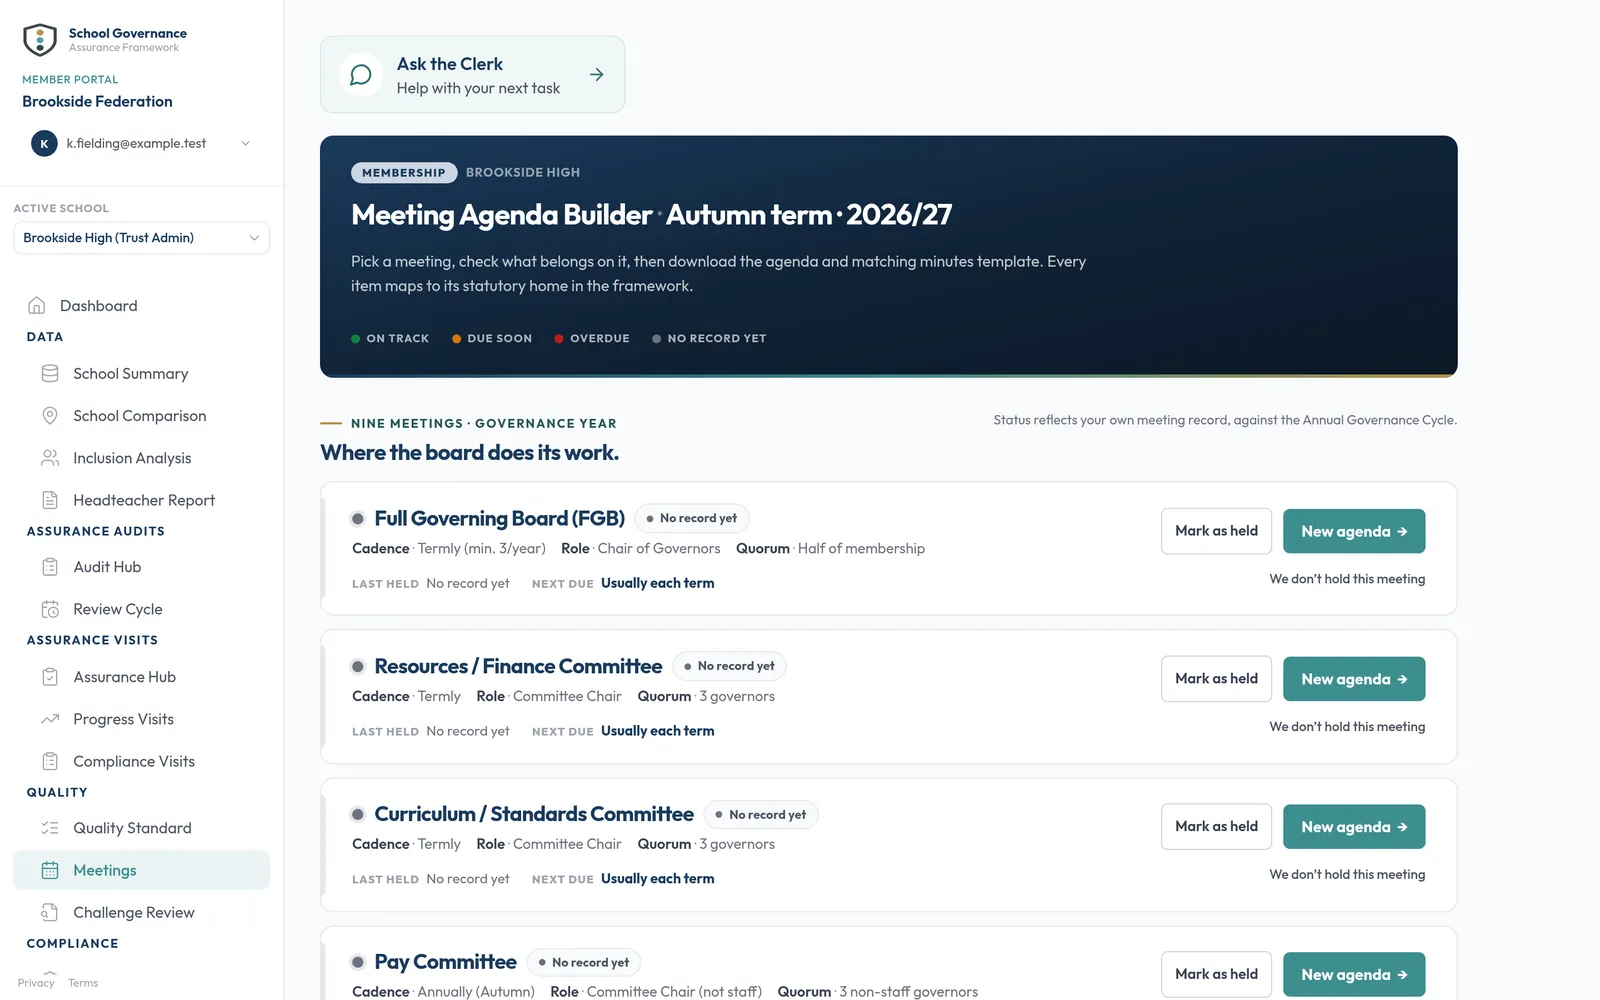Click the Pay Committee "No record yet" badge

click(584, 963)
